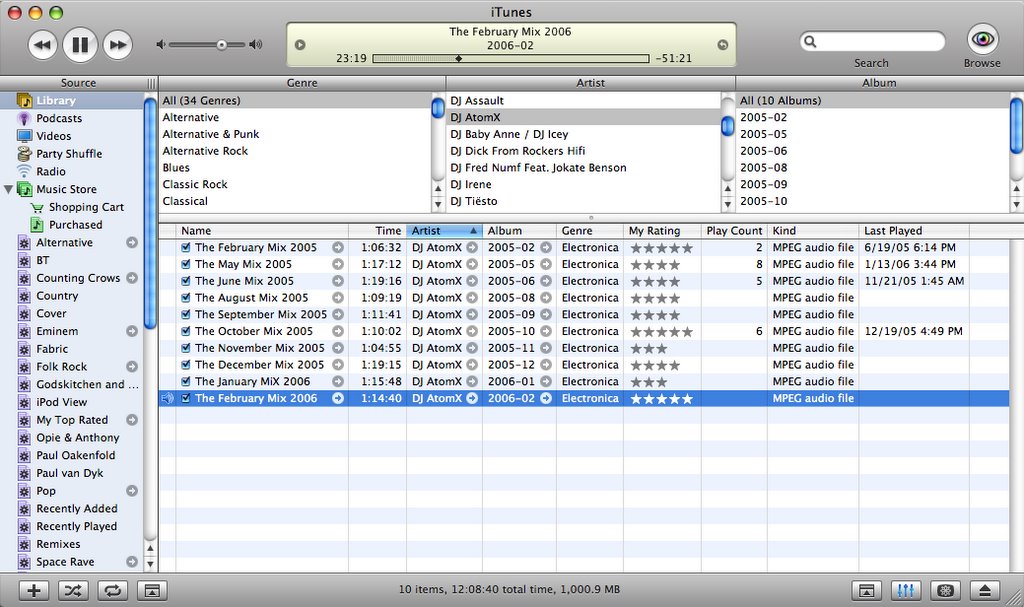Pause playback with the pause button
The image size is (1024, 607).
click(x=80, y=45)
